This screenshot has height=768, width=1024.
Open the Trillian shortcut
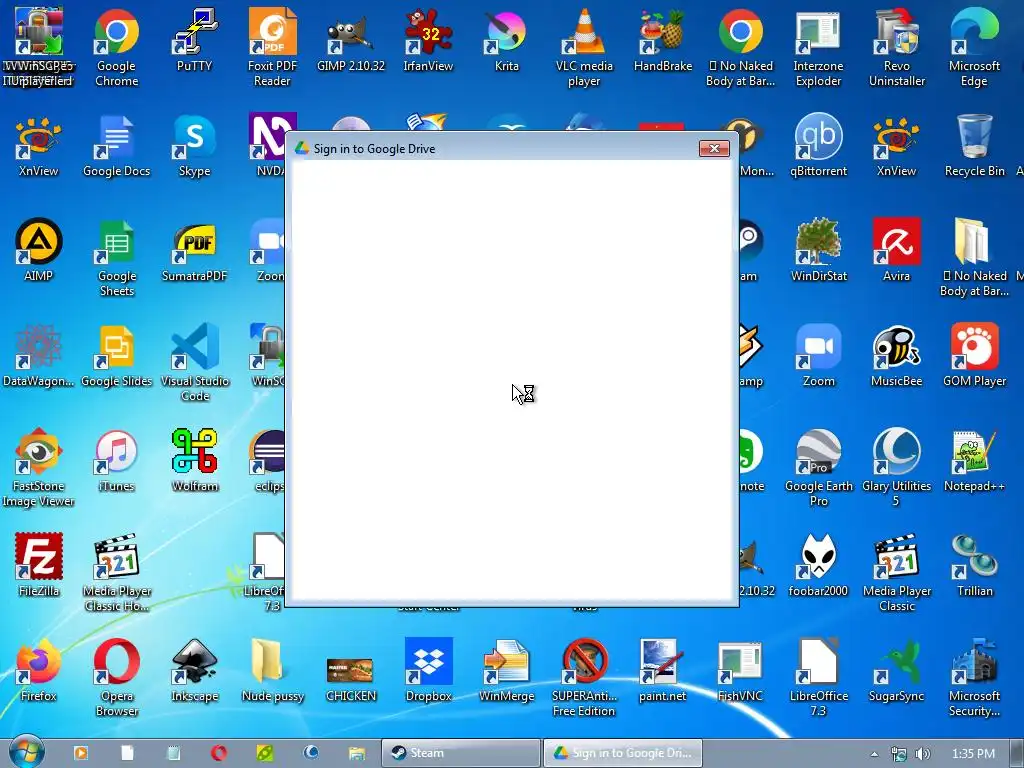[974, 565]
